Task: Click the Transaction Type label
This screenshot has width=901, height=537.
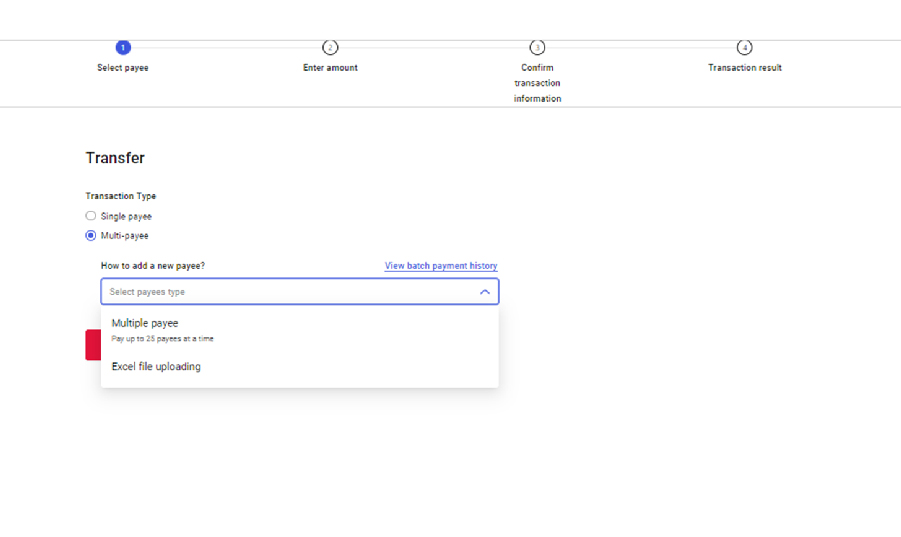Action: (x=121, y=196)
